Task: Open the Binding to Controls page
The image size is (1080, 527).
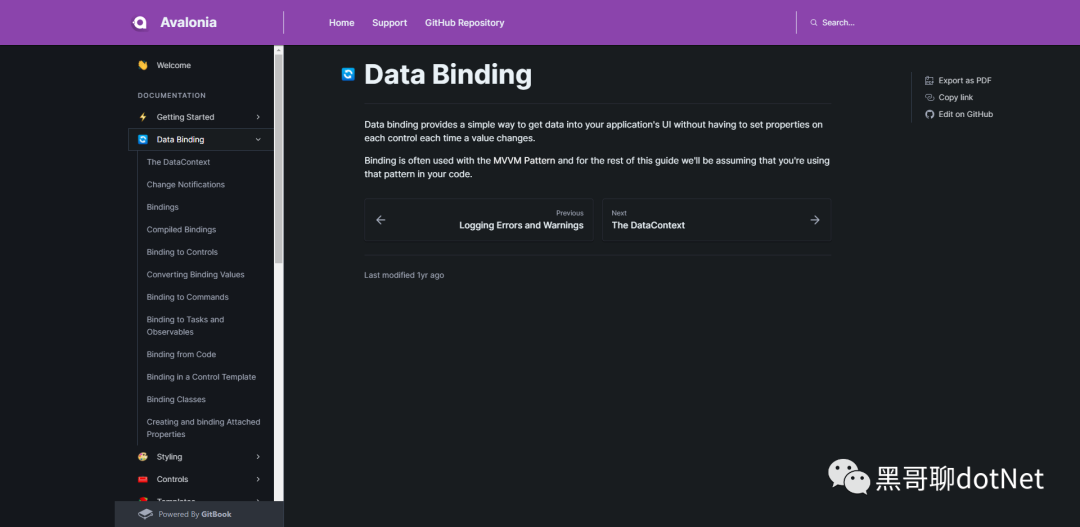Action: [183, 252]
